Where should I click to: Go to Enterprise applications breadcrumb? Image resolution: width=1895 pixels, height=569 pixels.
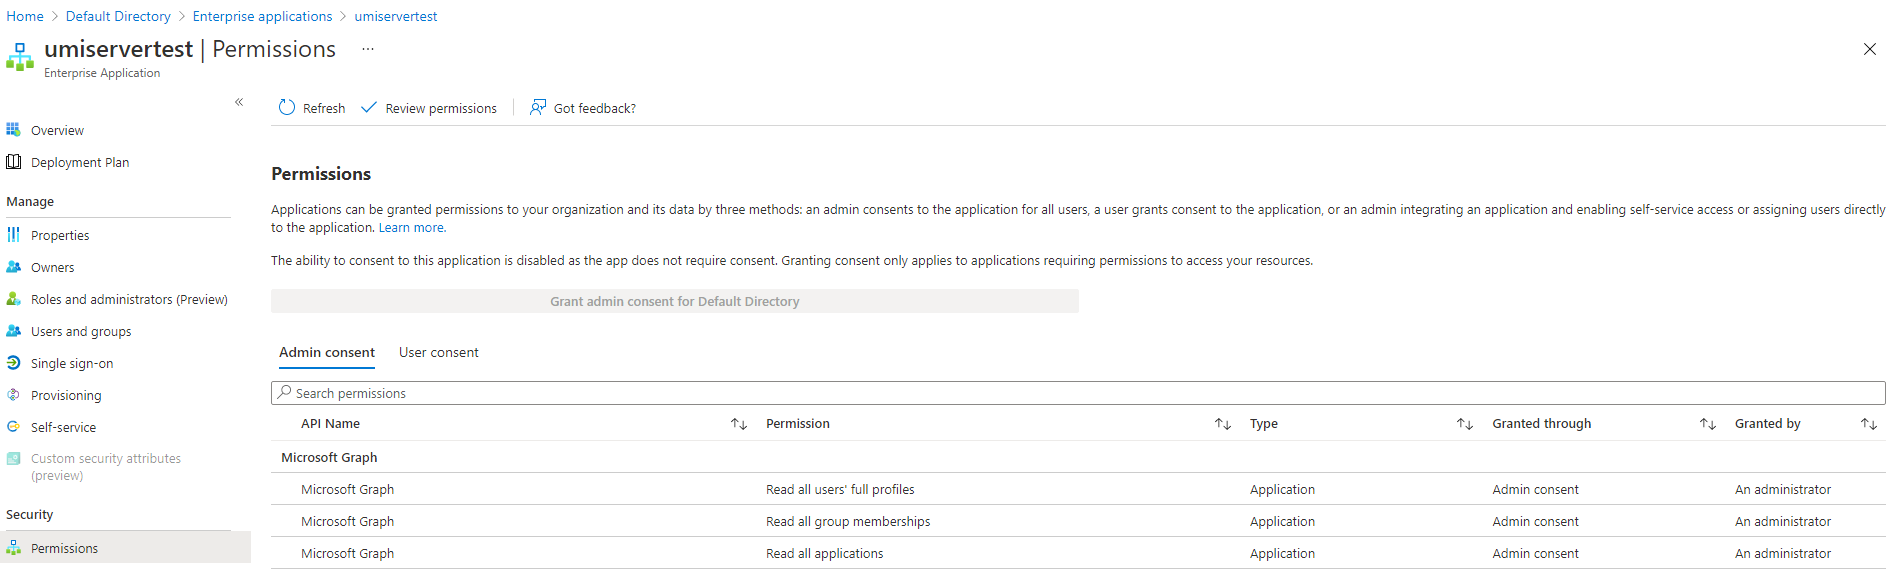pyautogui.click(x=262, y=17)
